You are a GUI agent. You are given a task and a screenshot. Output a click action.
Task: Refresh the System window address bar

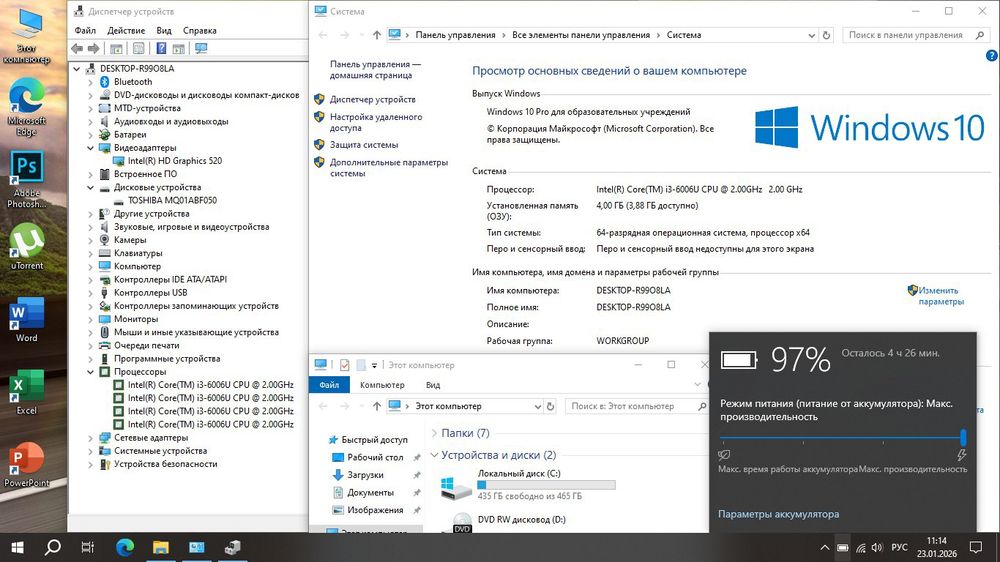[827, 35]
